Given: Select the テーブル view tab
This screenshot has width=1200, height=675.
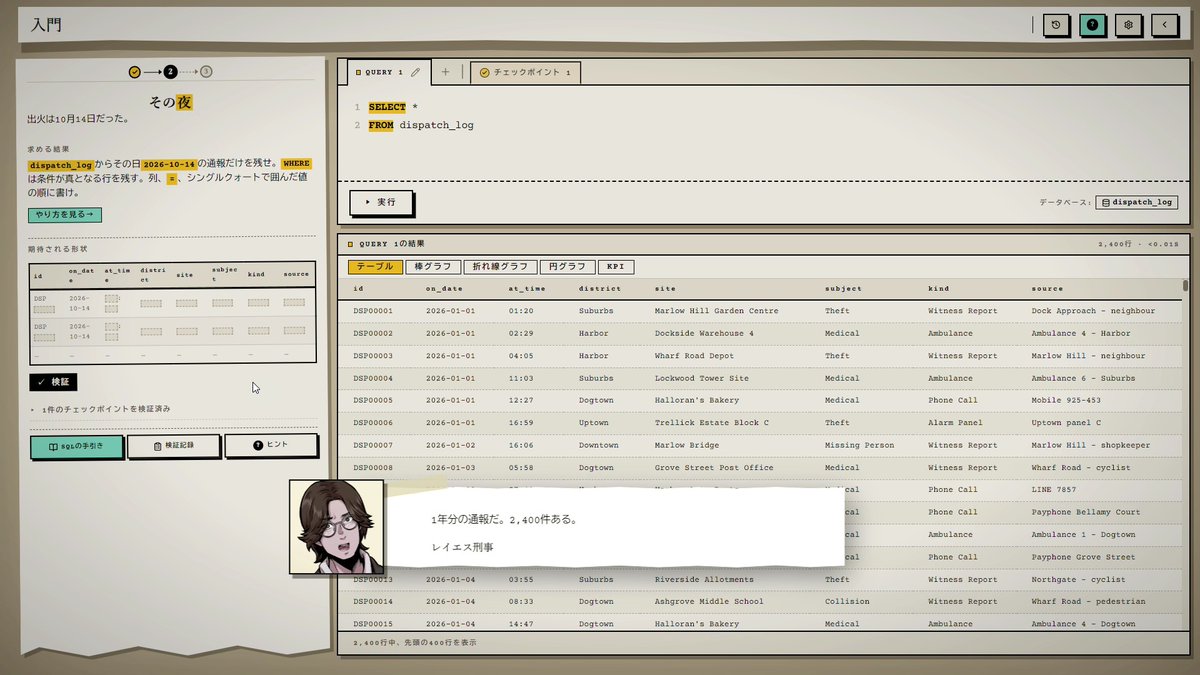Looking at the screenshot, I should click(x=375, y=267).
